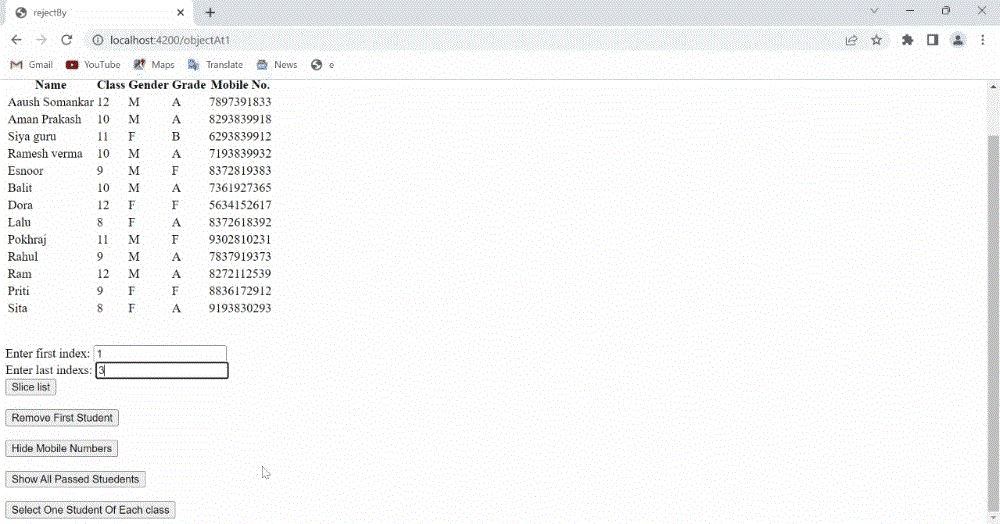This screenshot has height=524, width=1000.
Task: Click Remove First Student button
Action: 62,418
